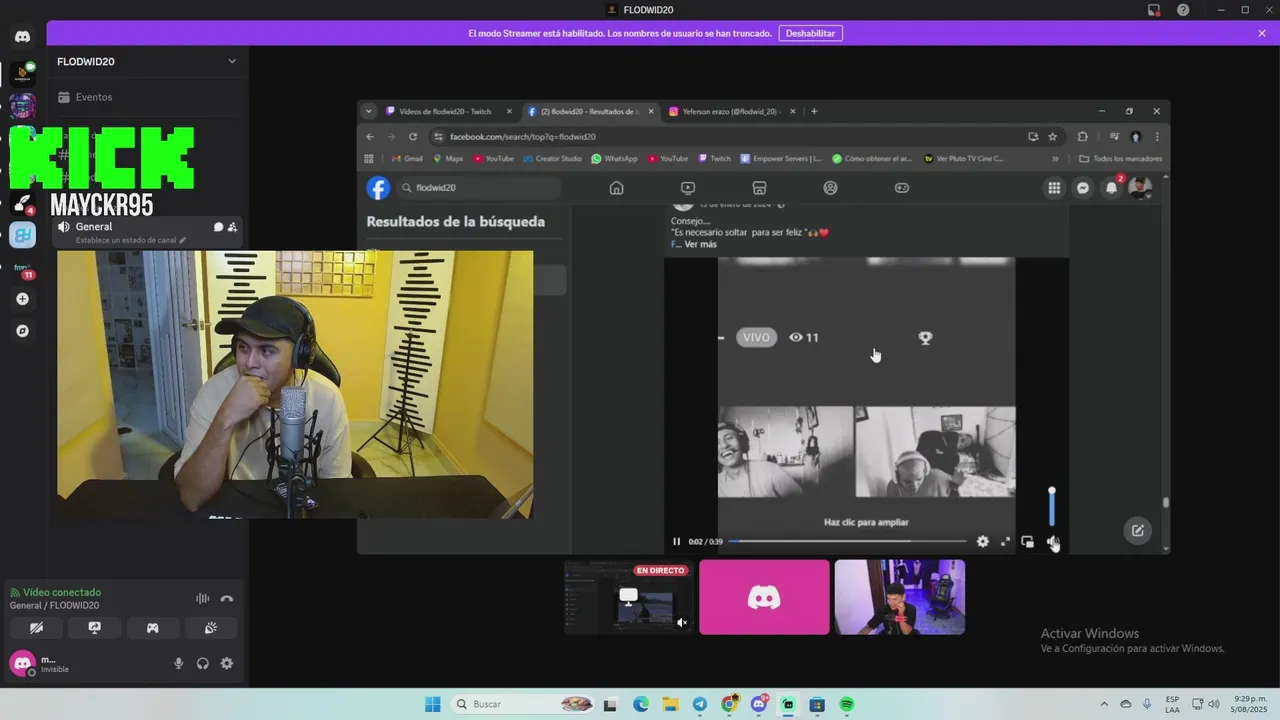
Task: Open Discord help question mark icon
Action: [1183, 10]
